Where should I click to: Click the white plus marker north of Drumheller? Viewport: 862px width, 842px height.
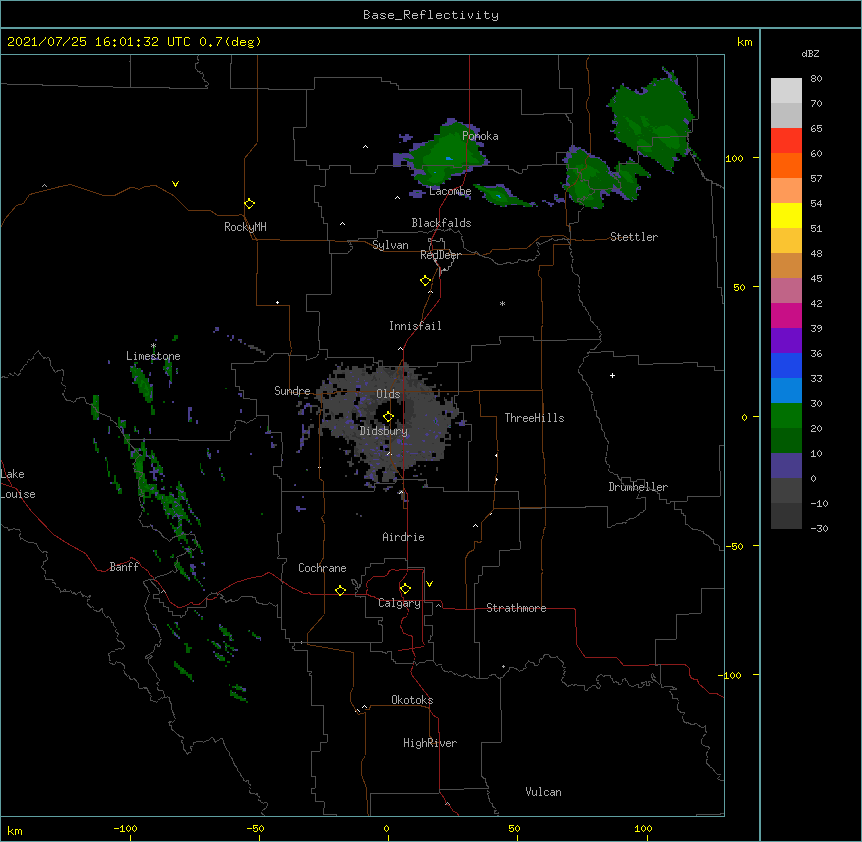click(x=612, y=375)
